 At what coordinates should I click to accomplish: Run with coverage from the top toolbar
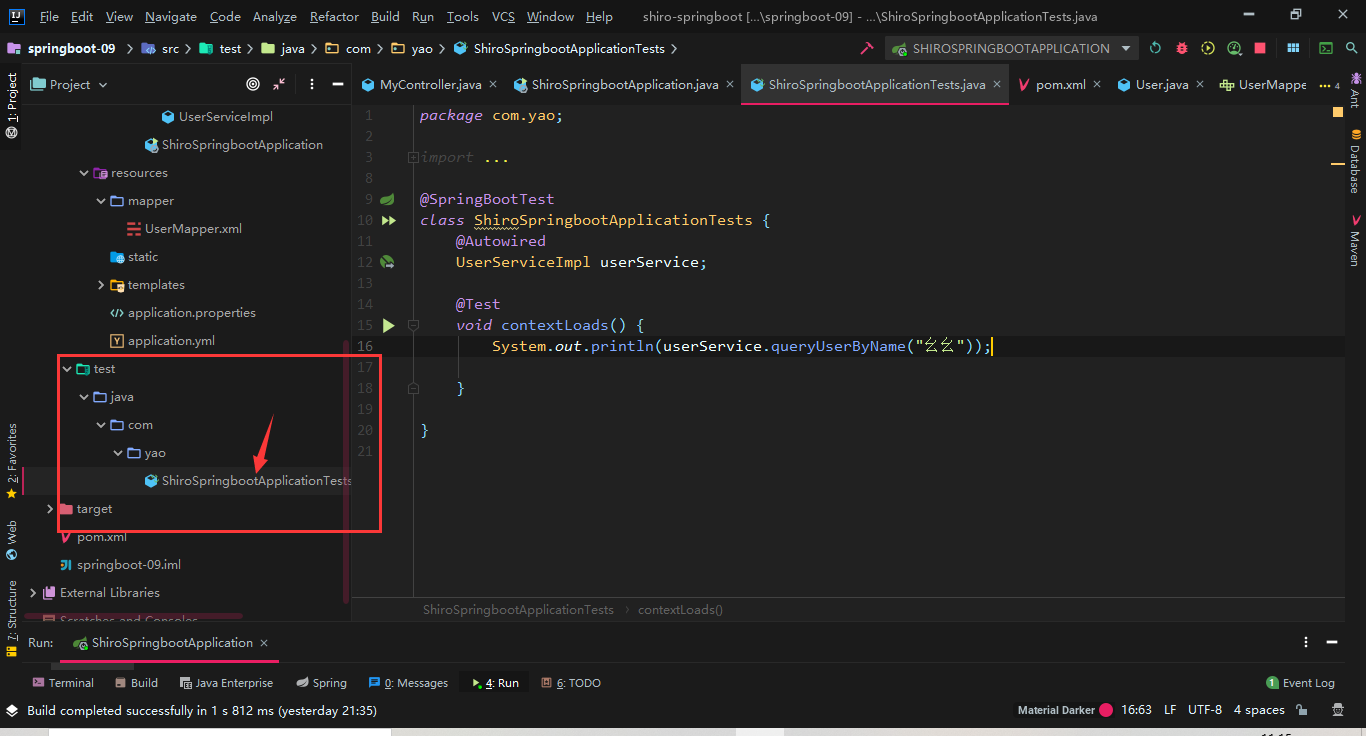pos(1208,48)
